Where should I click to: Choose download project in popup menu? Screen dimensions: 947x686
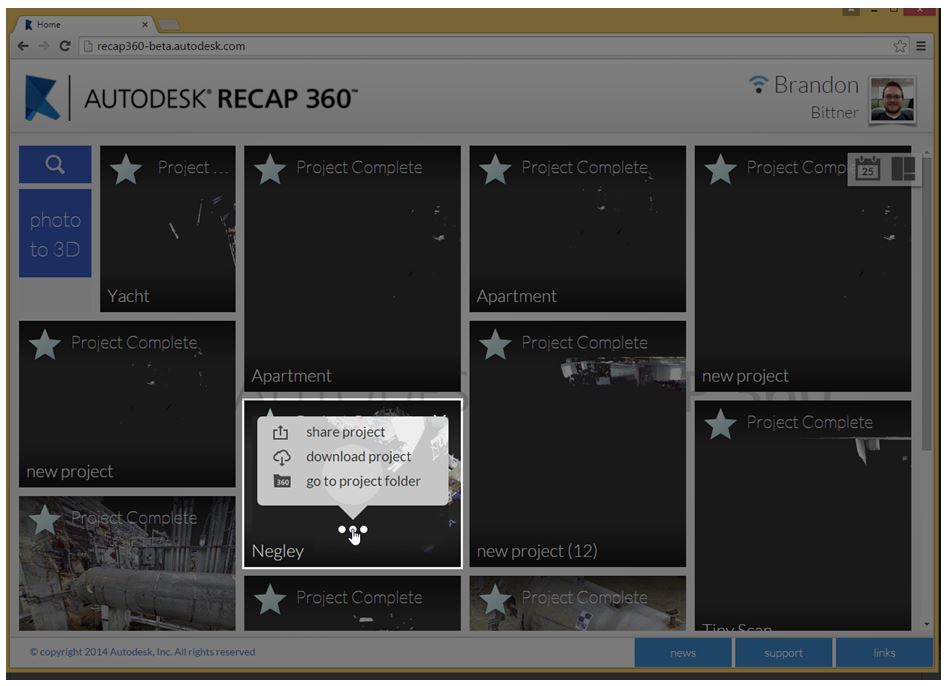[x=358, y=457]
